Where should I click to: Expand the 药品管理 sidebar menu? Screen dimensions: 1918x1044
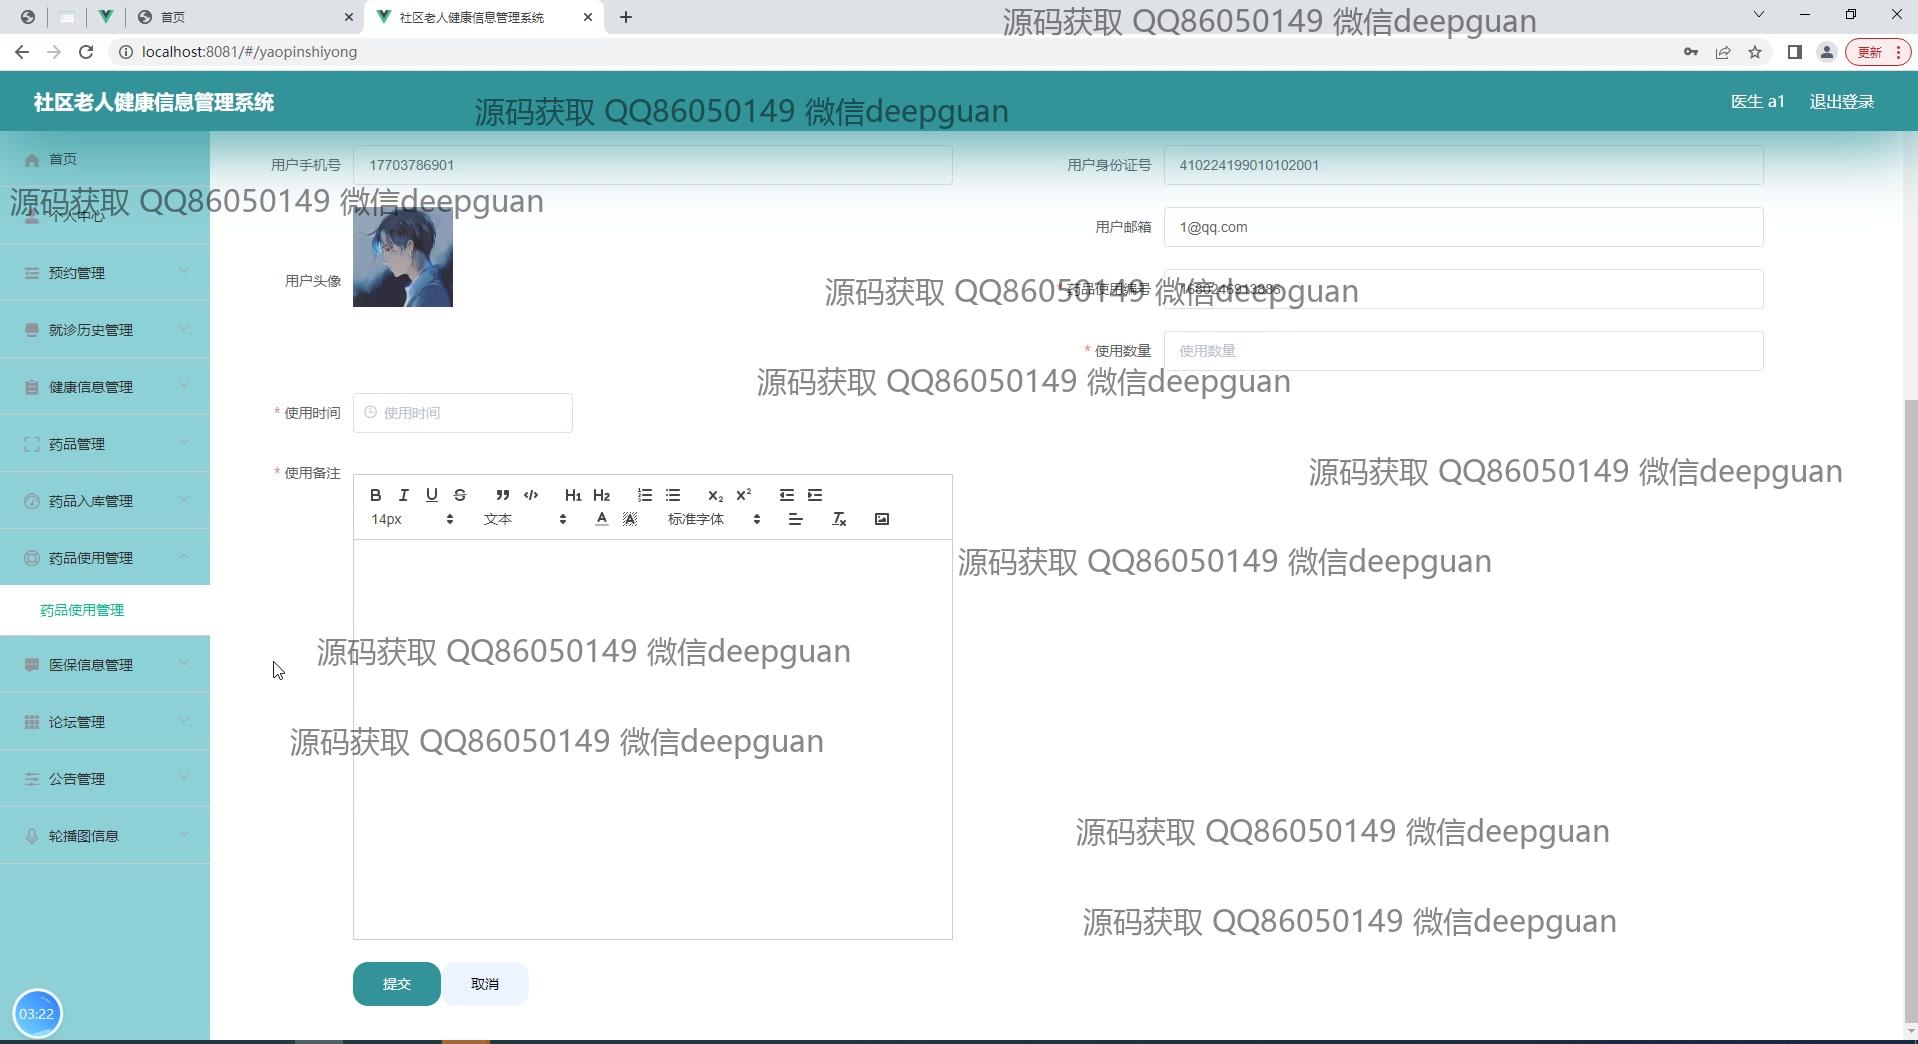(105, 444)
